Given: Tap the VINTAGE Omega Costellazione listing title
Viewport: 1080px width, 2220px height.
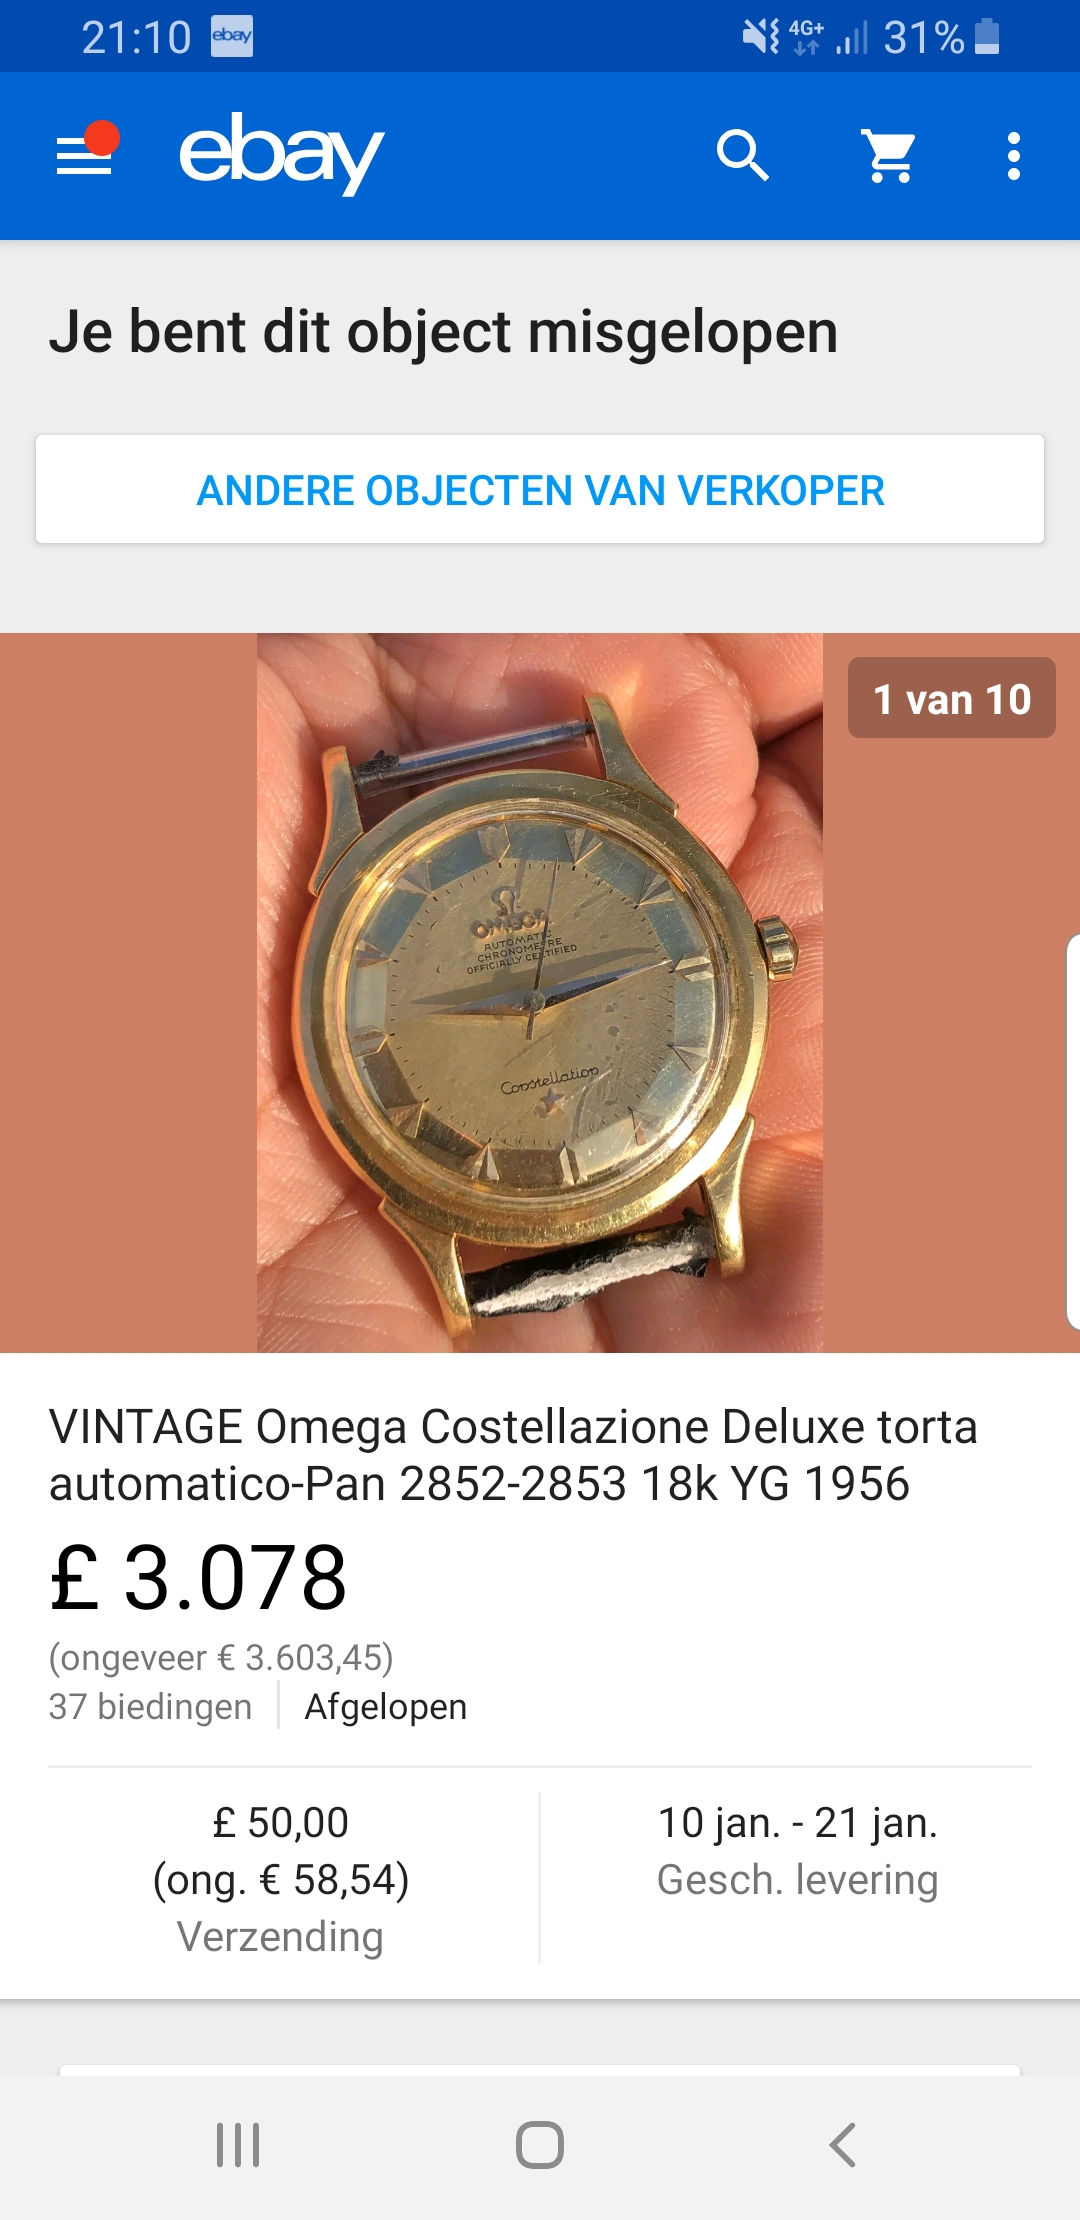Looking at the screenshot, I should click(513, 1455).
